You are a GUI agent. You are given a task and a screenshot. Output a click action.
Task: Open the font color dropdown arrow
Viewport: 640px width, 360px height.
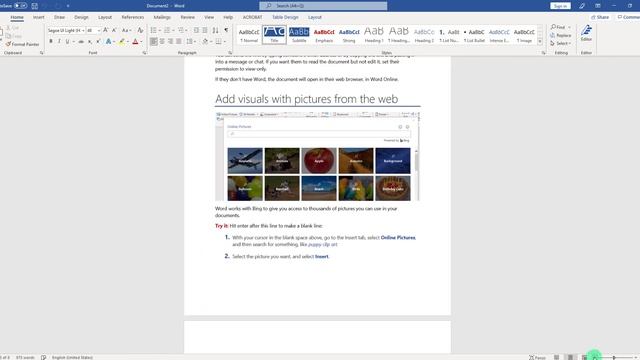(x=141, y=41)
